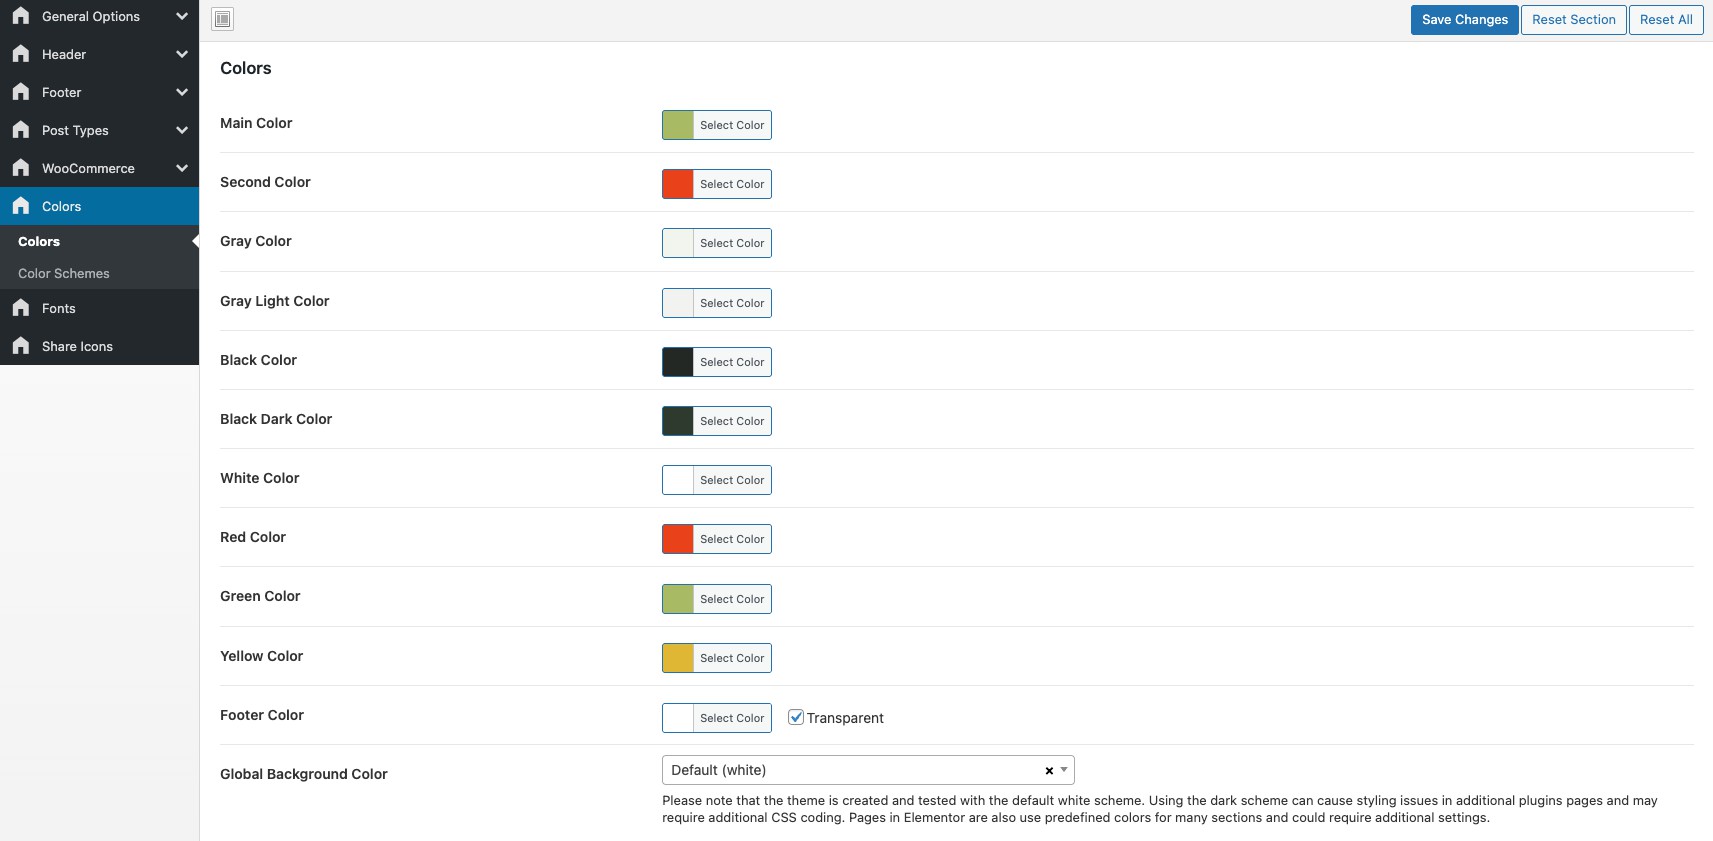Pick the Main Color green swatch
Viewport: 1713px width, 841px height.
(678, 125)
